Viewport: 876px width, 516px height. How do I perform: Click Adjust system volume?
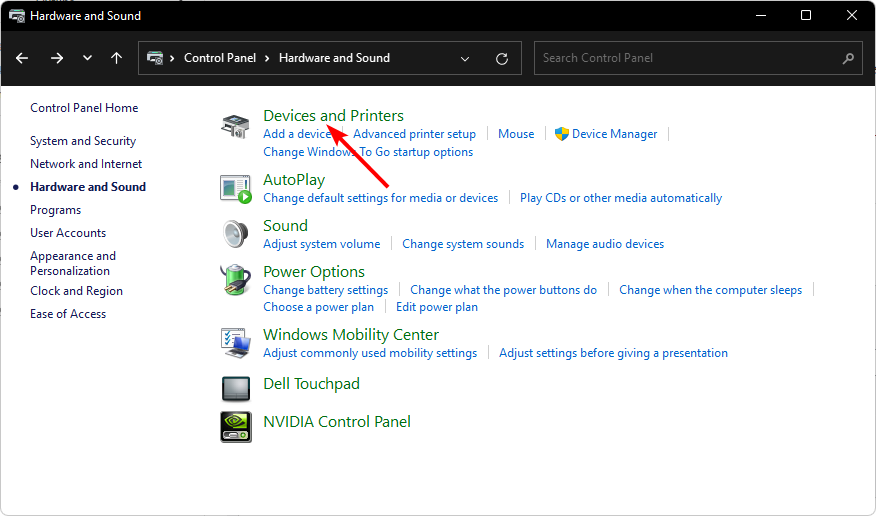point(321,244)
